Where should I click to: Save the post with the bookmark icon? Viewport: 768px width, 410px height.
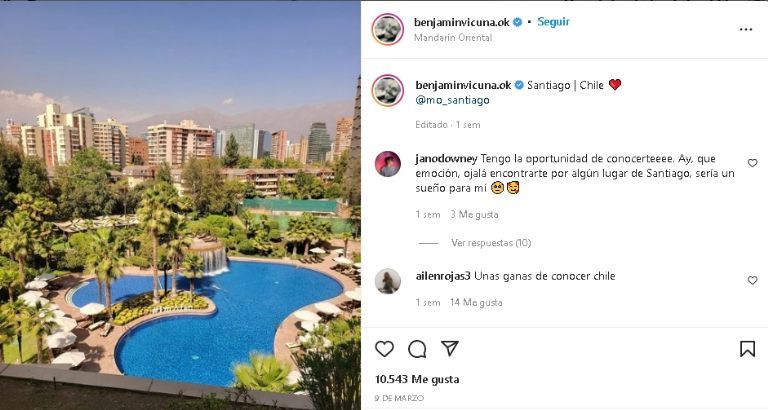(x=747, y=349)
